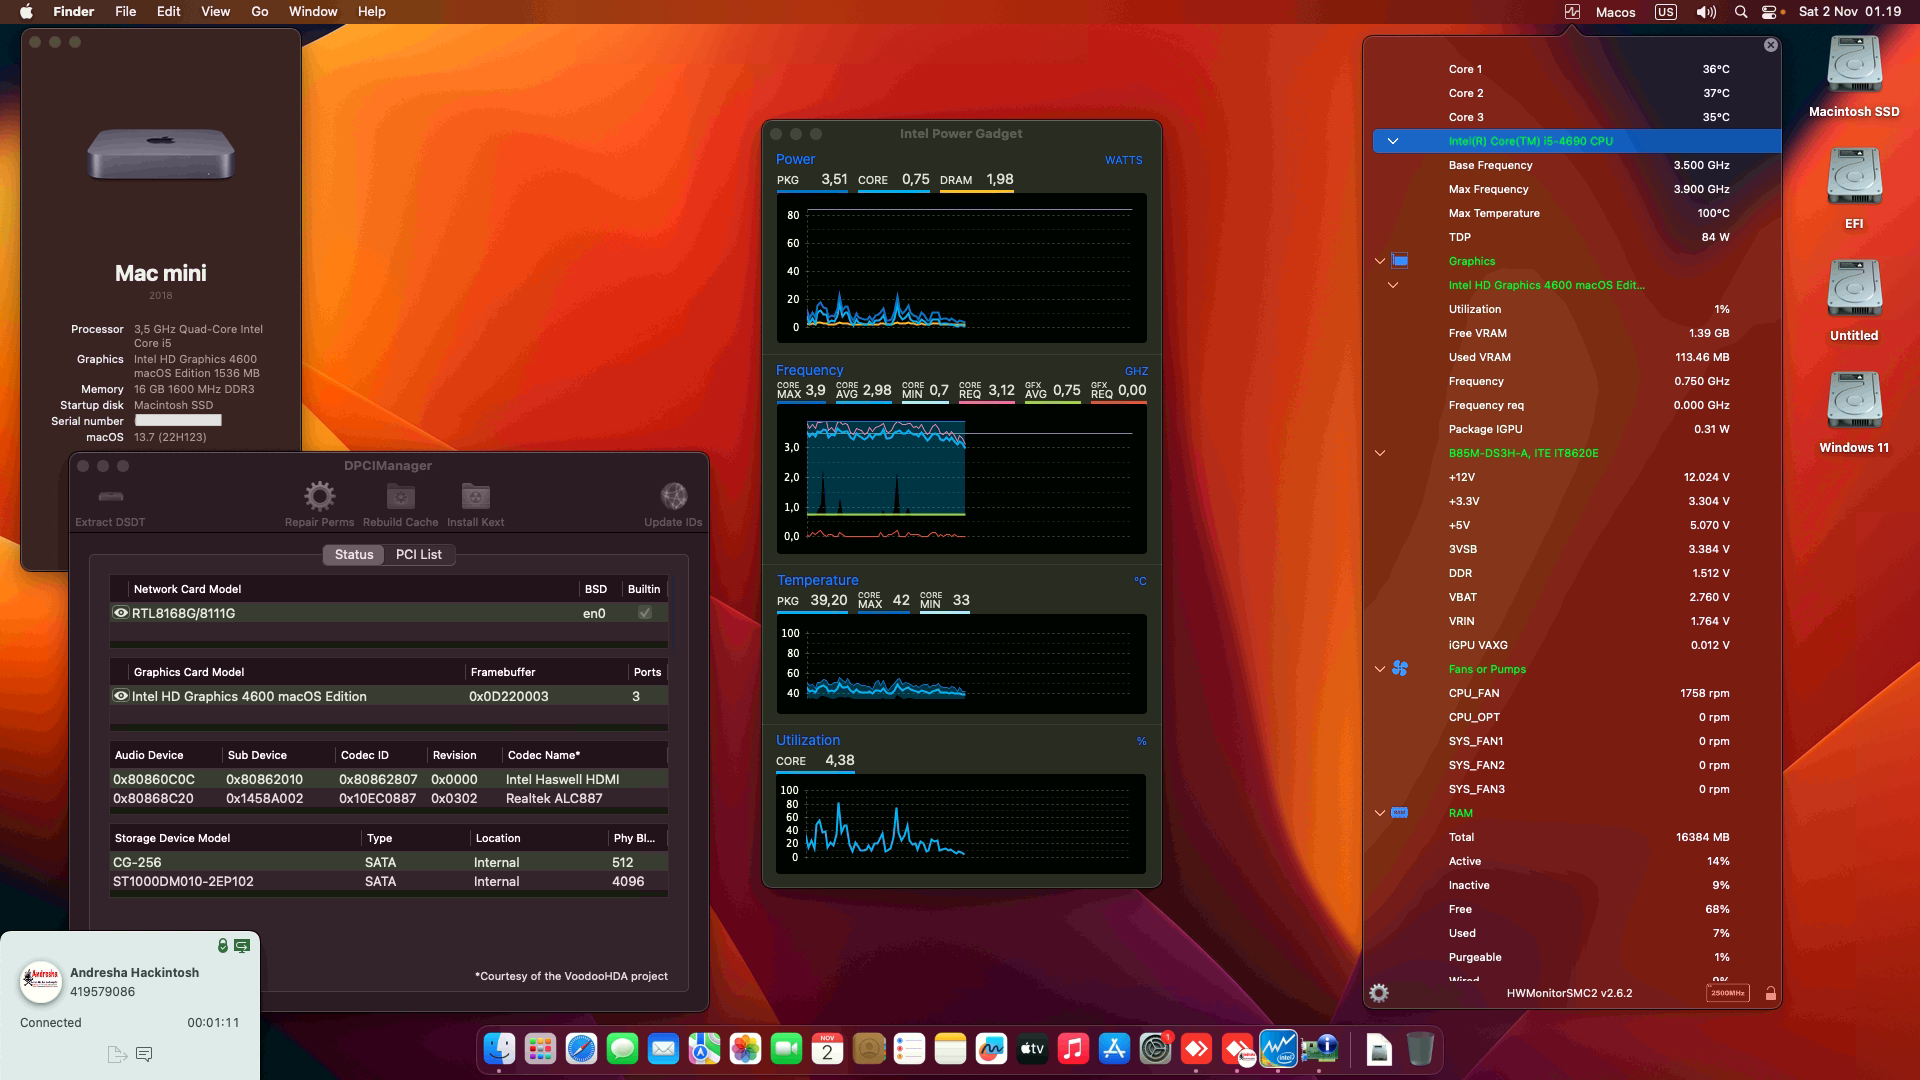Open Intel Power Gadget from the Dock
The image size is (1920, 1080).
click(x=1278, y=1049)
